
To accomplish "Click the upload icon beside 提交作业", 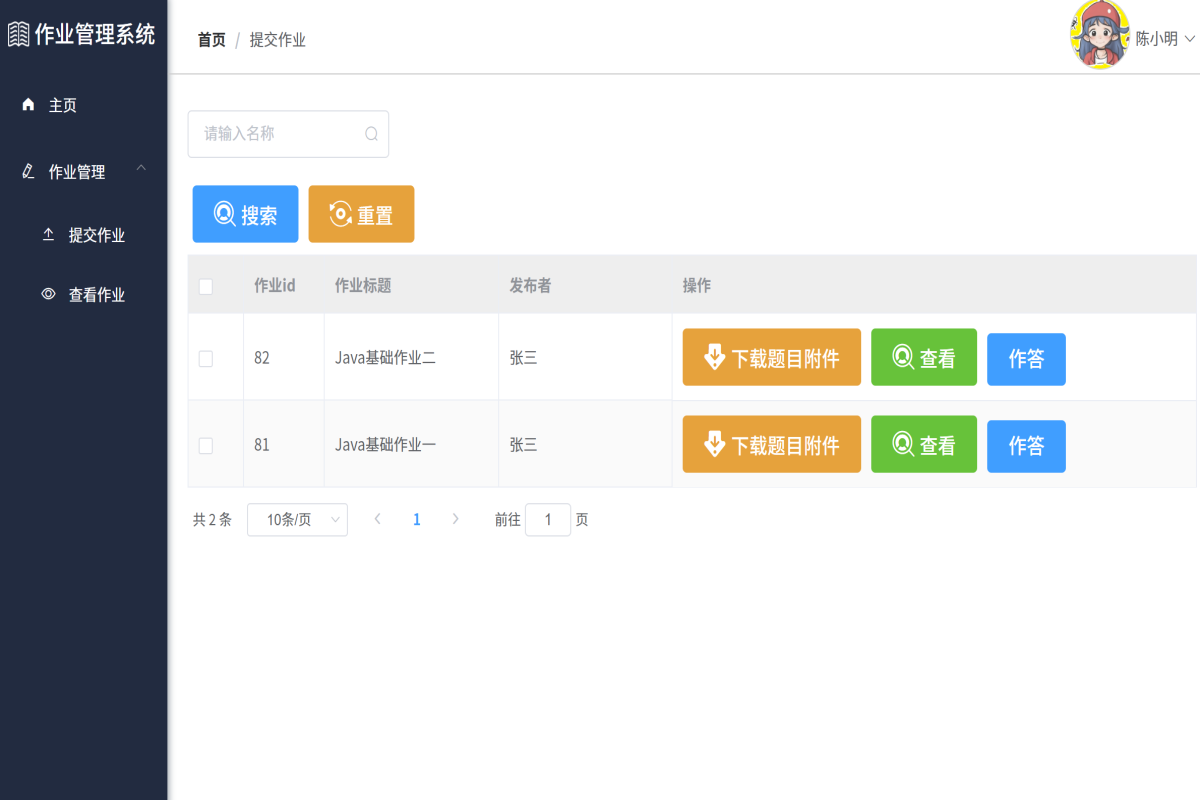I will tap(48, 234).
